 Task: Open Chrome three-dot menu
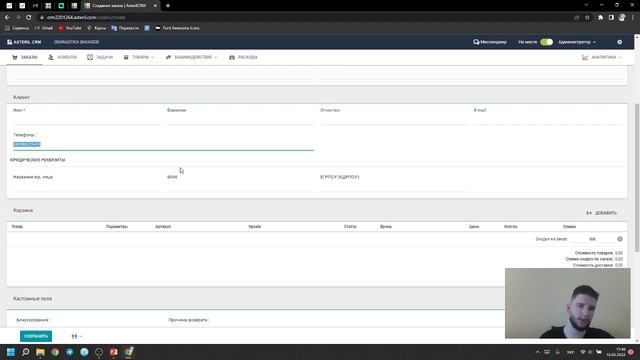[633, 18]
